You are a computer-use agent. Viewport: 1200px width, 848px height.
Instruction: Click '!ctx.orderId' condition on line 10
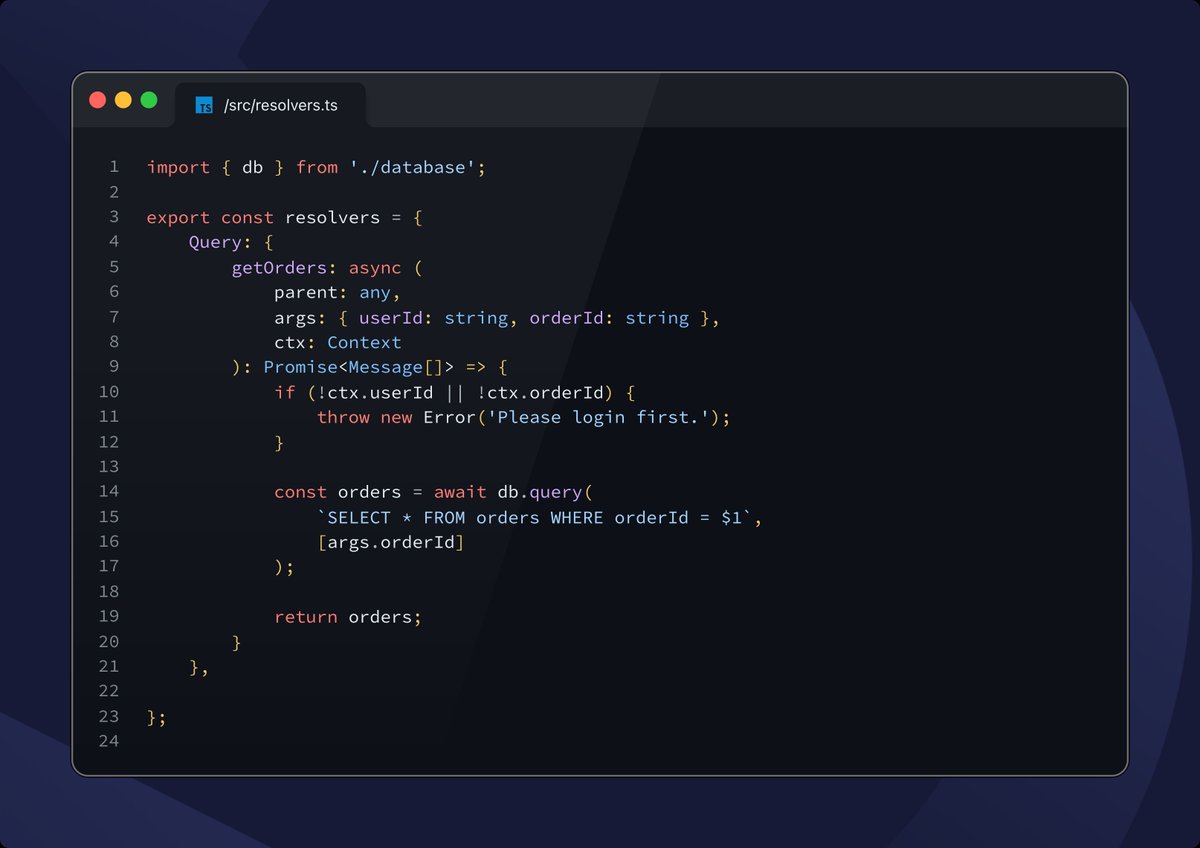(541, 392)
